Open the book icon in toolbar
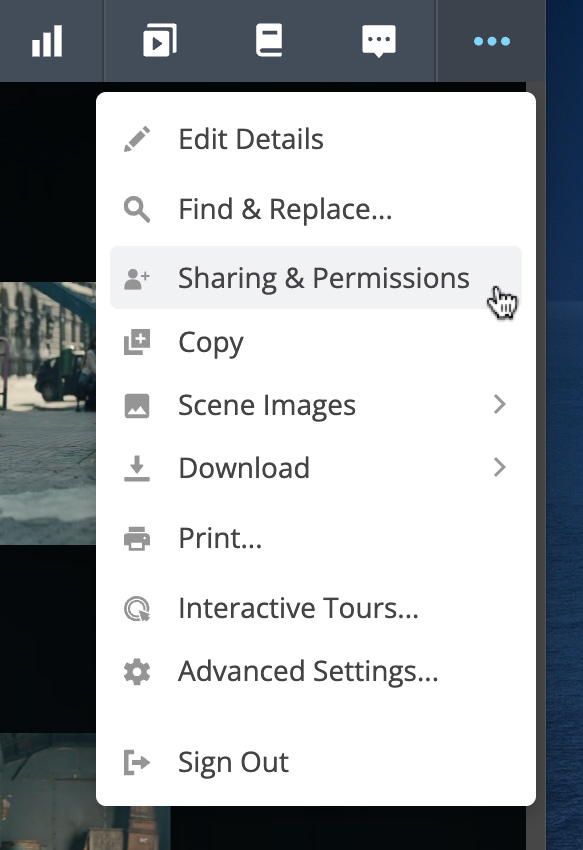583x850 pixels. click(269, 40)
